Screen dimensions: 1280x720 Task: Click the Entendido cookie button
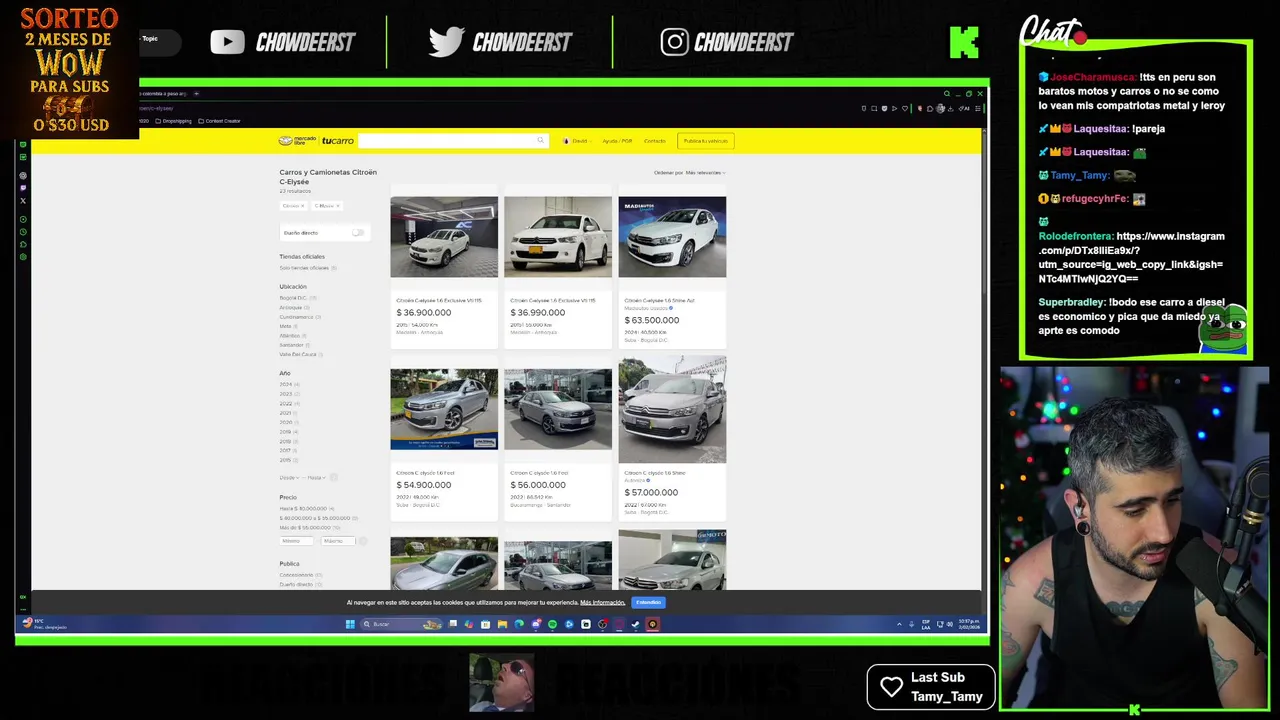648,602
